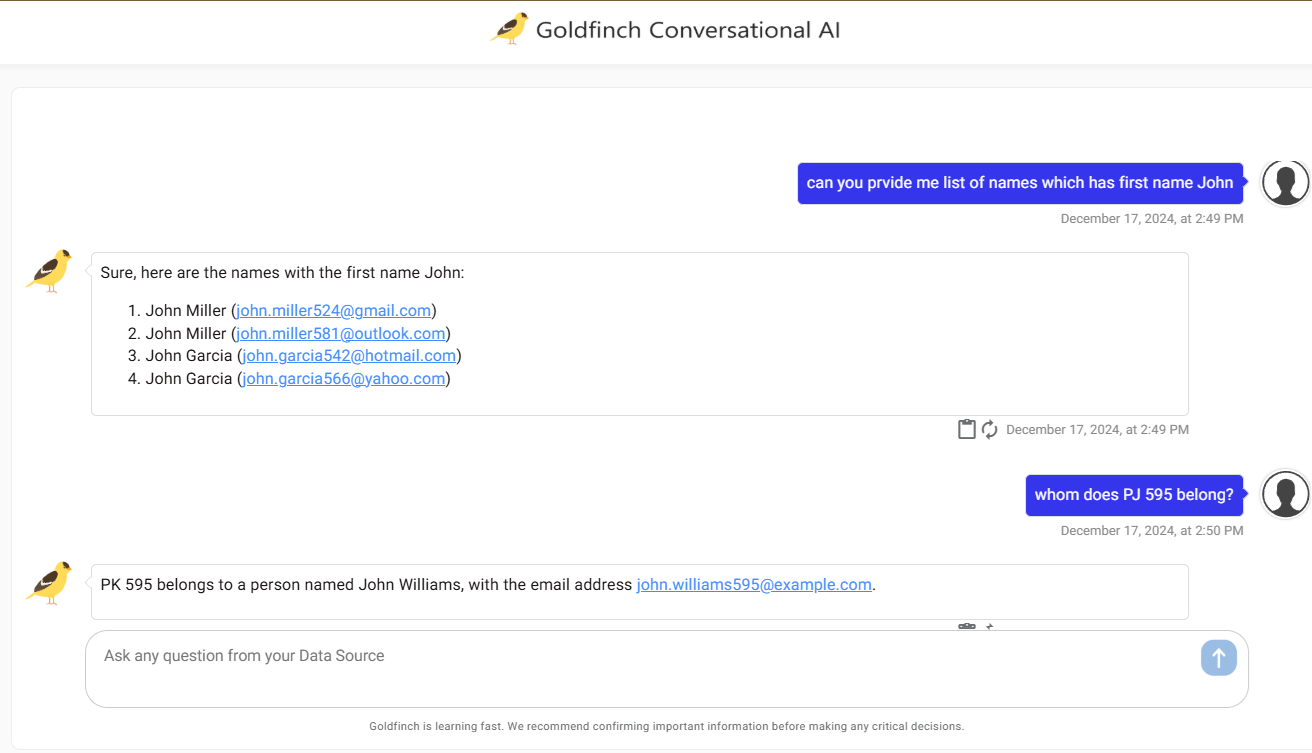Click the regenerate icon under the PK 595 response
The width and height of the screenshot is (1312, 753).
tap(989, 626)
